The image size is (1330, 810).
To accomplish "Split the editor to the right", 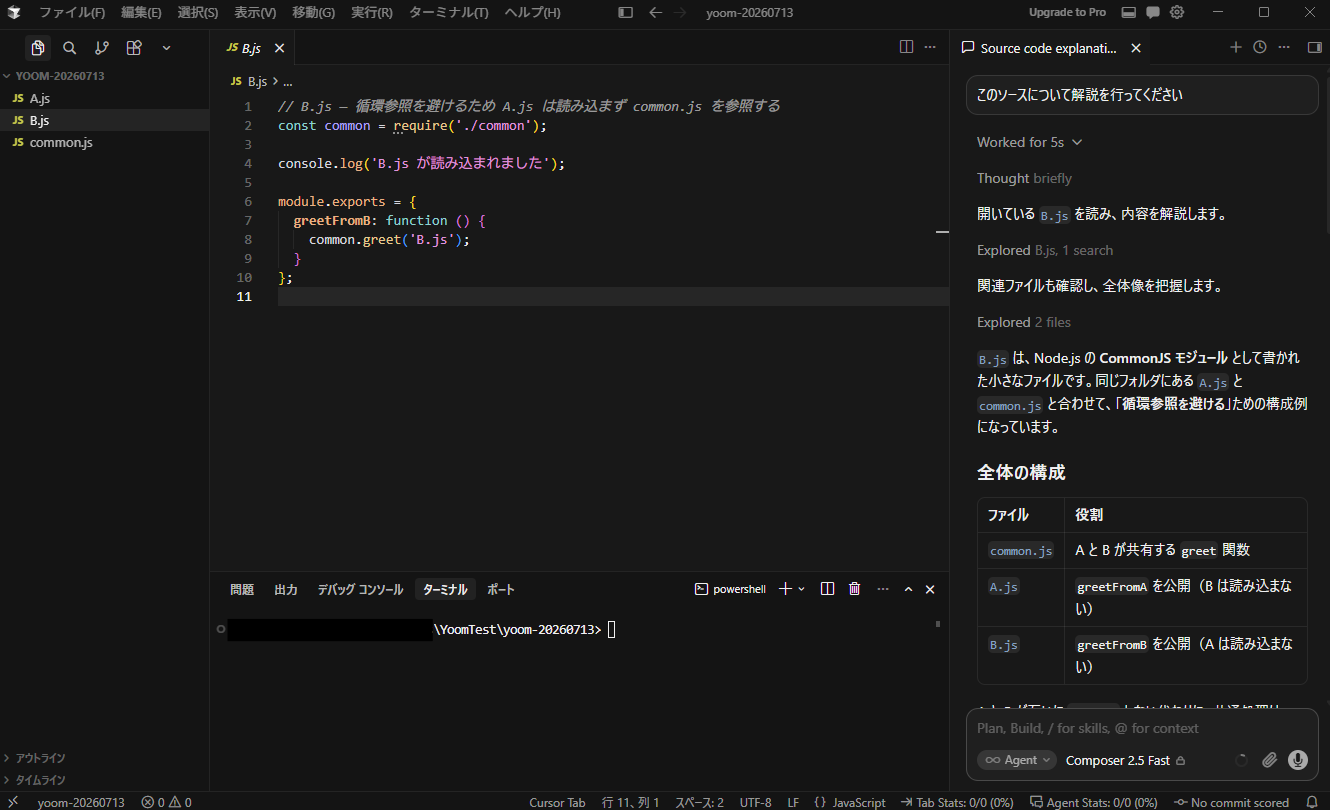I will 906,47.
